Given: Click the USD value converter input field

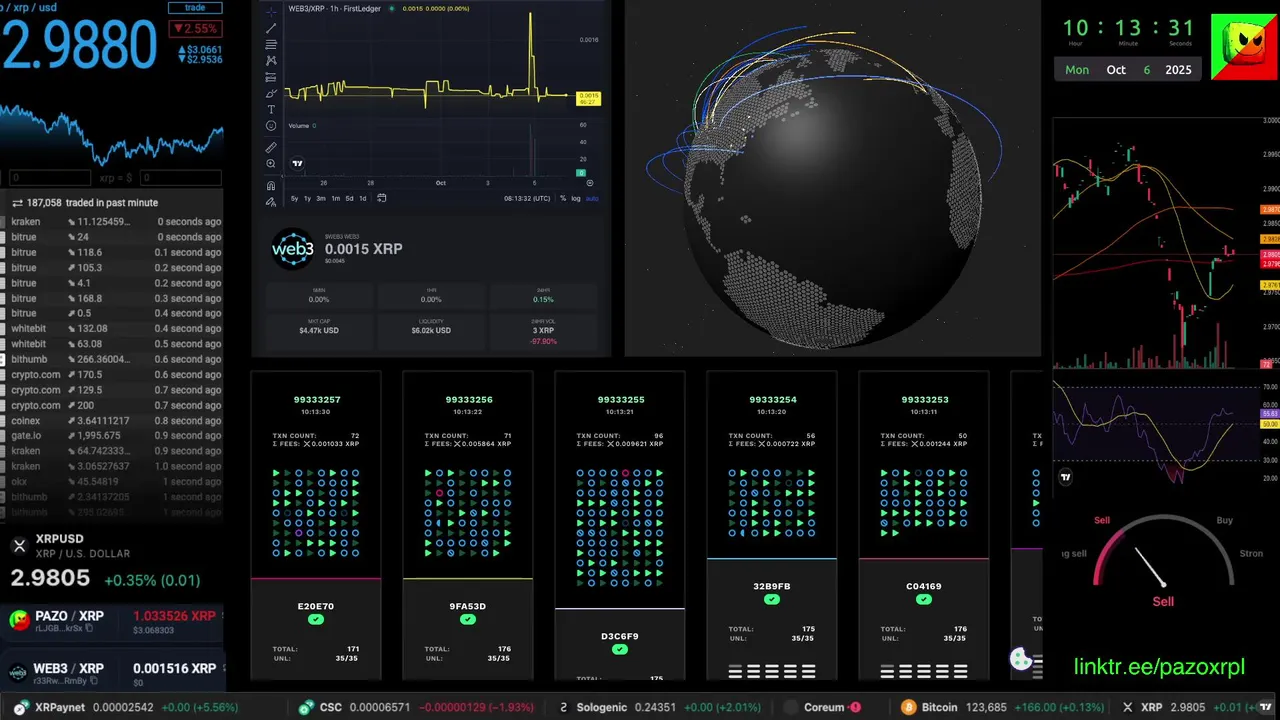Looking at the screenshot, I should [181, 178].
